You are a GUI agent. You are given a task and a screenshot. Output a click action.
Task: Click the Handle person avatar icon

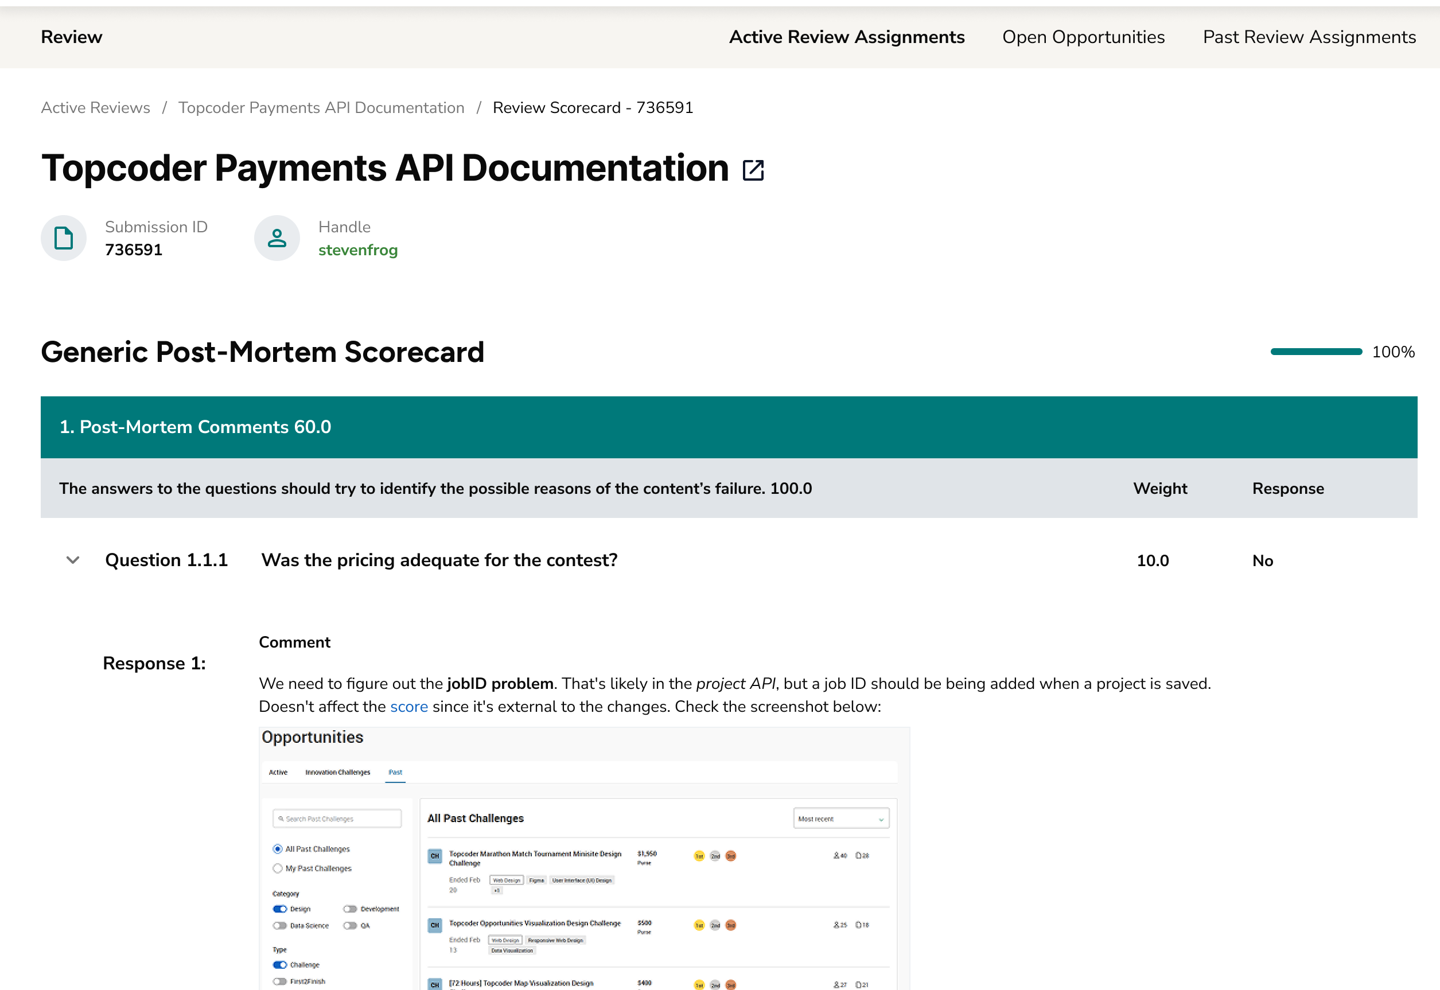(x=277, y=238)
